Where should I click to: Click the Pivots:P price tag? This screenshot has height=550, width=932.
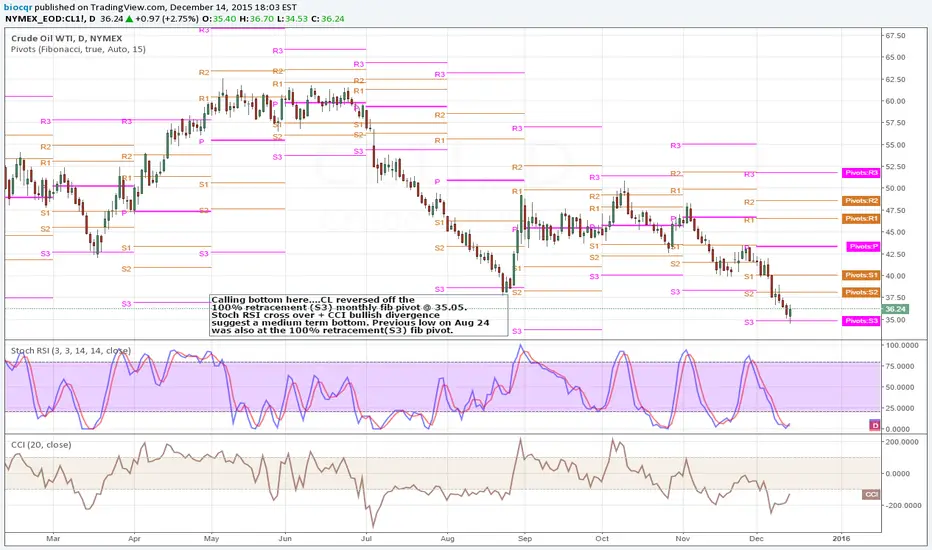(x=863, y=247)
